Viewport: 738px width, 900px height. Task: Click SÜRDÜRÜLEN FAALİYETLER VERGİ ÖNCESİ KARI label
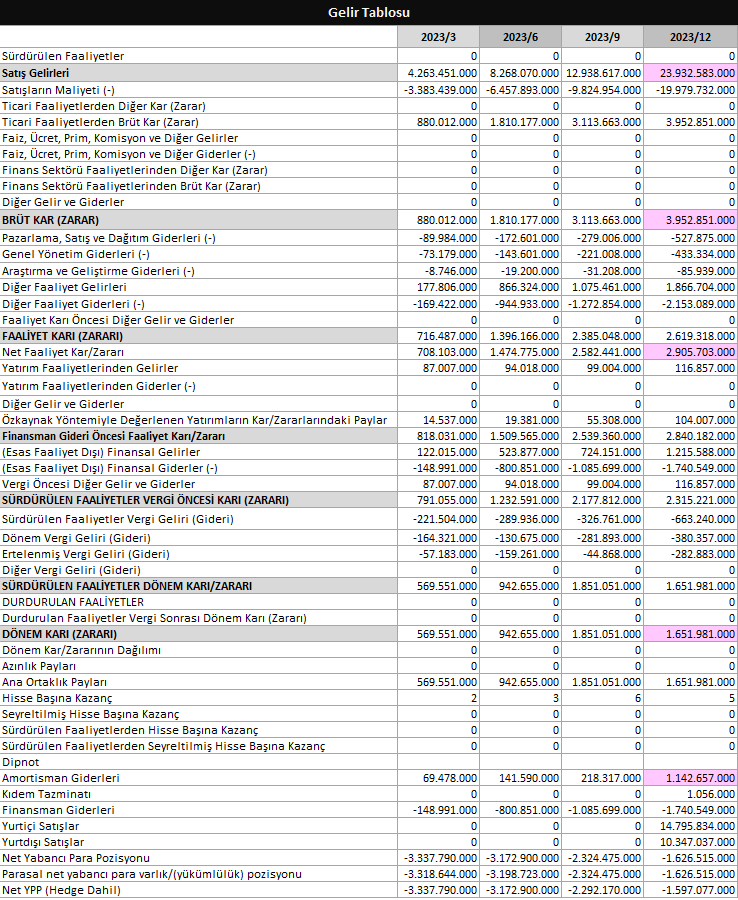146,500
